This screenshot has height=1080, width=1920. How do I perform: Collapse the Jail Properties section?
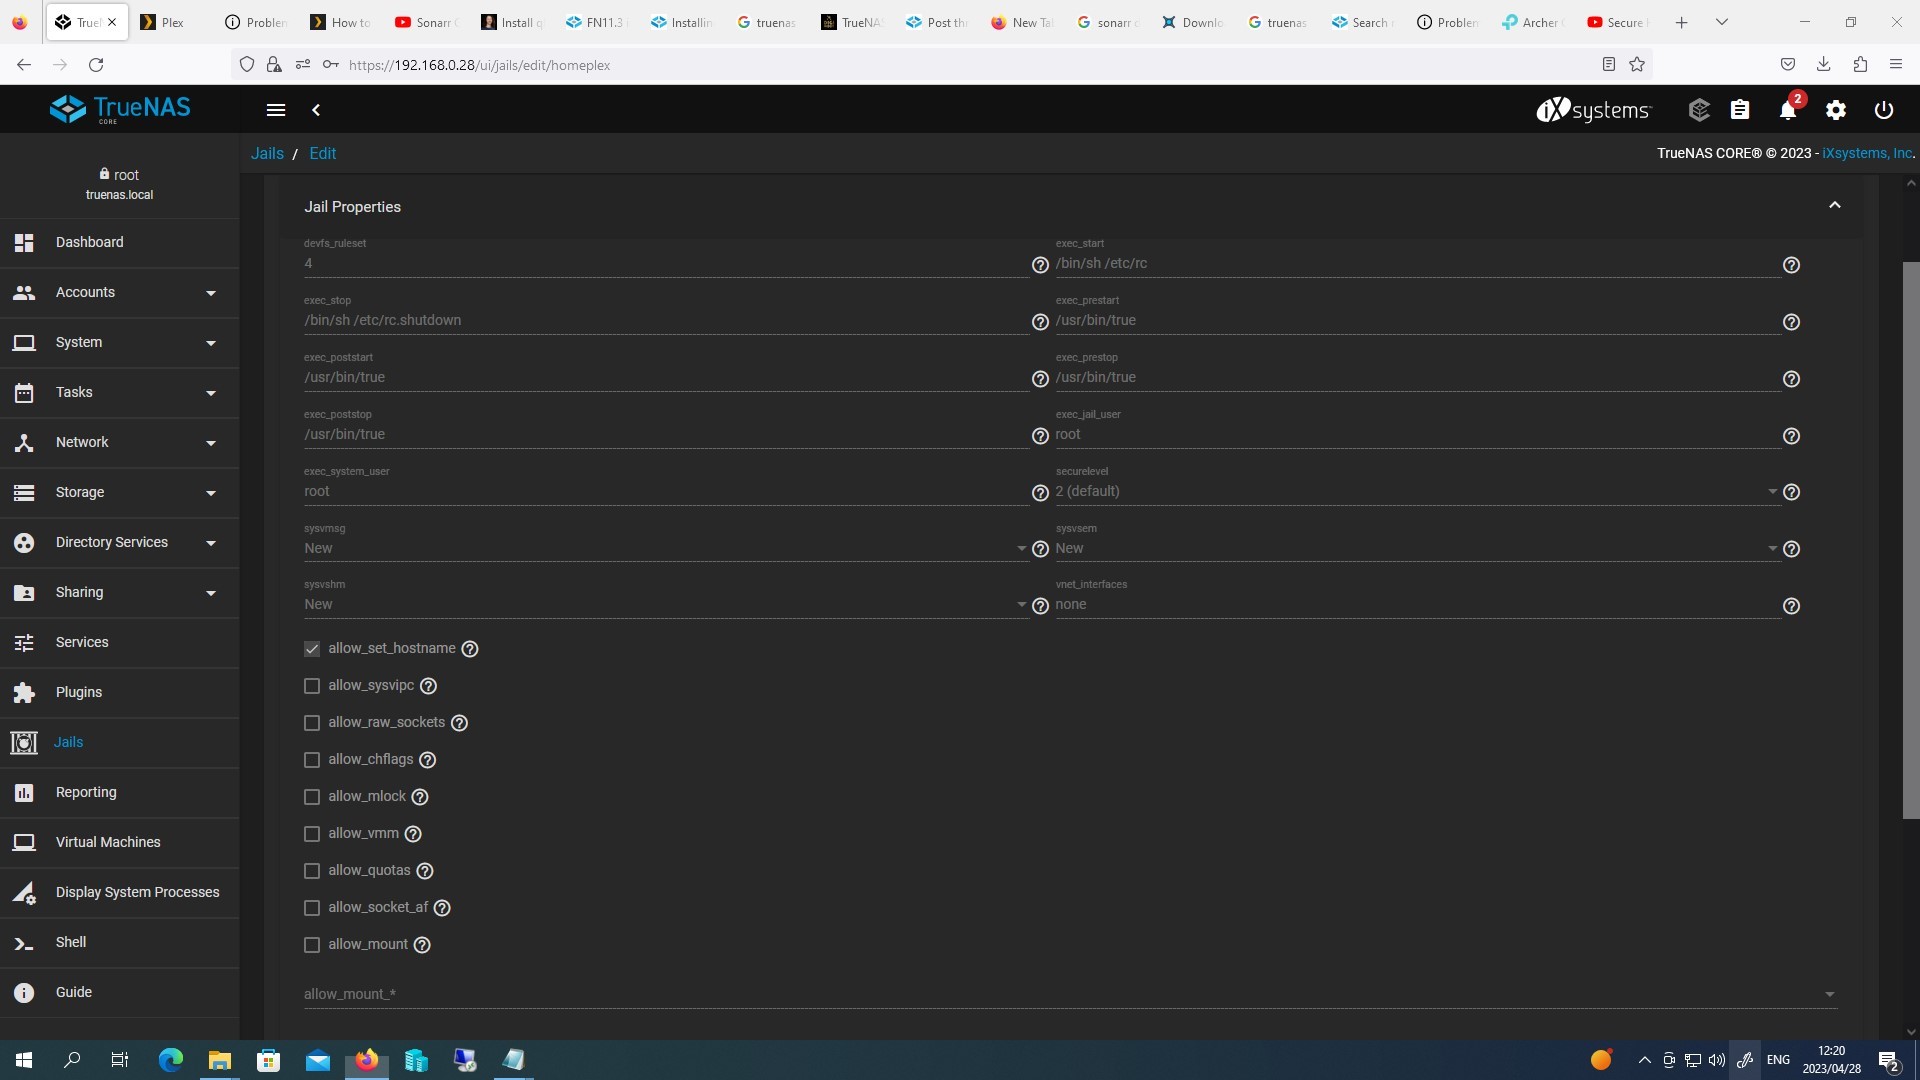1835,206
